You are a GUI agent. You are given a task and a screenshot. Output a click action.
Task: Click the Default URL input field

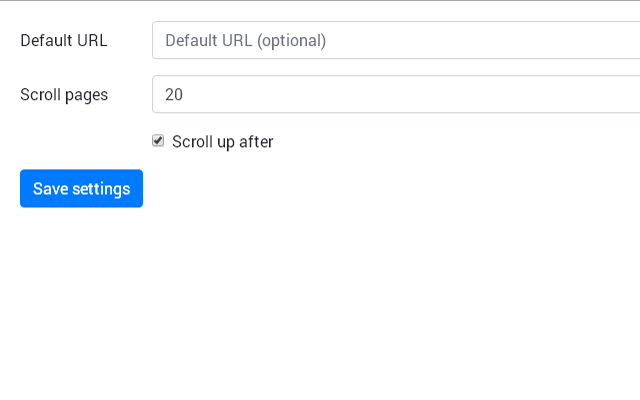point(396,40)
